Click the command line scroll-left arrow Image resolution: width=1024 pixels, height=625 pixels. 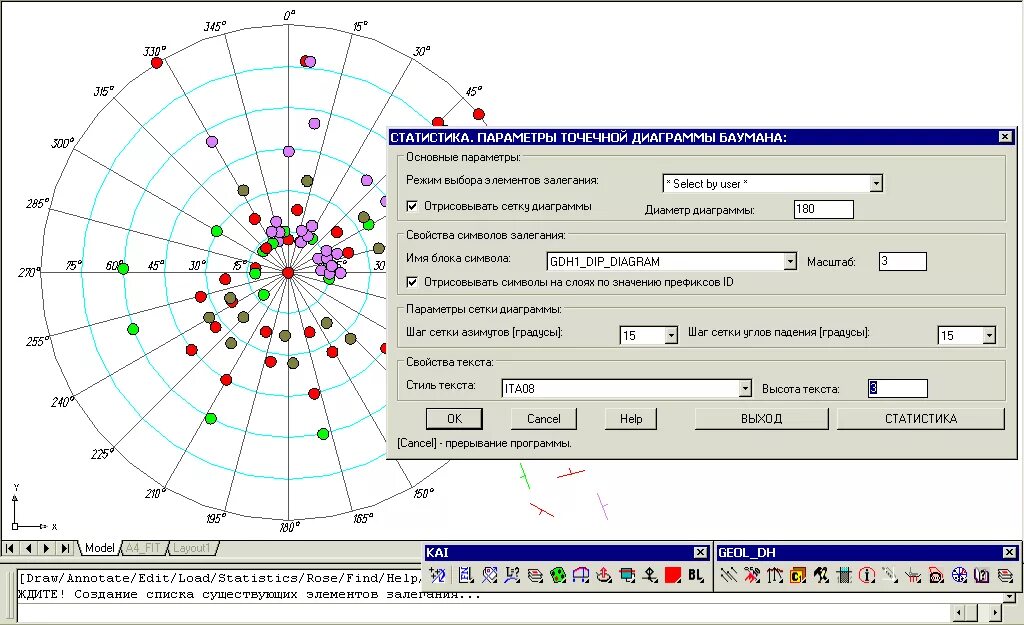959,613
